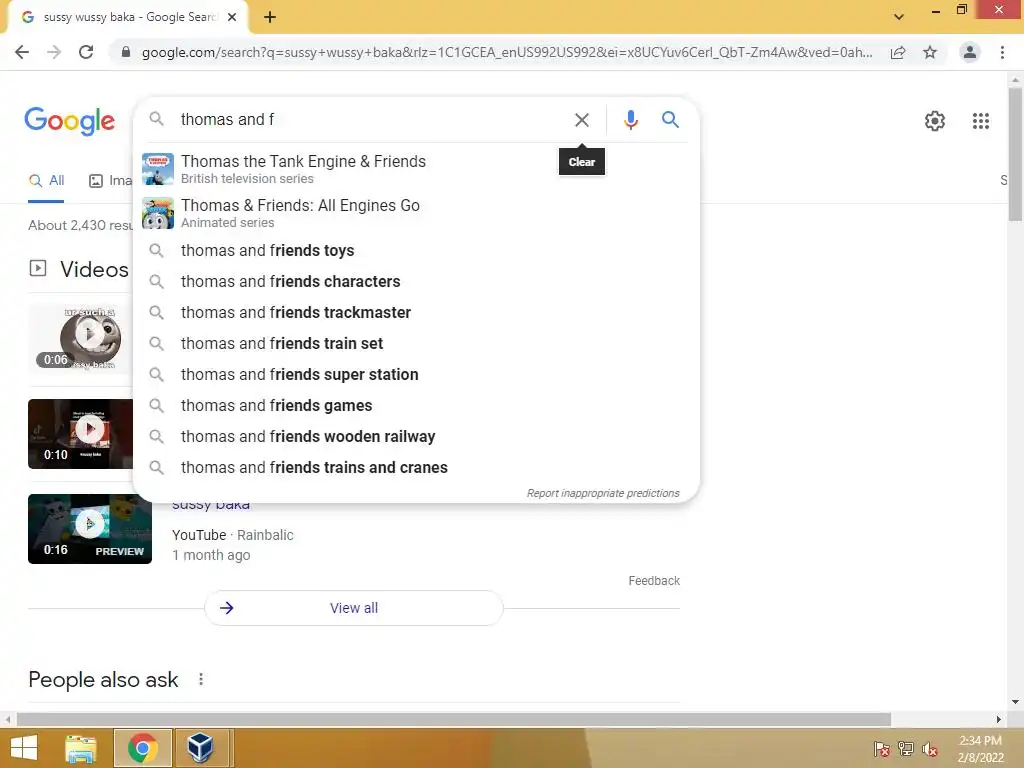Choose suggestion thomas and friends trackmaster

[x=416, y=313]
